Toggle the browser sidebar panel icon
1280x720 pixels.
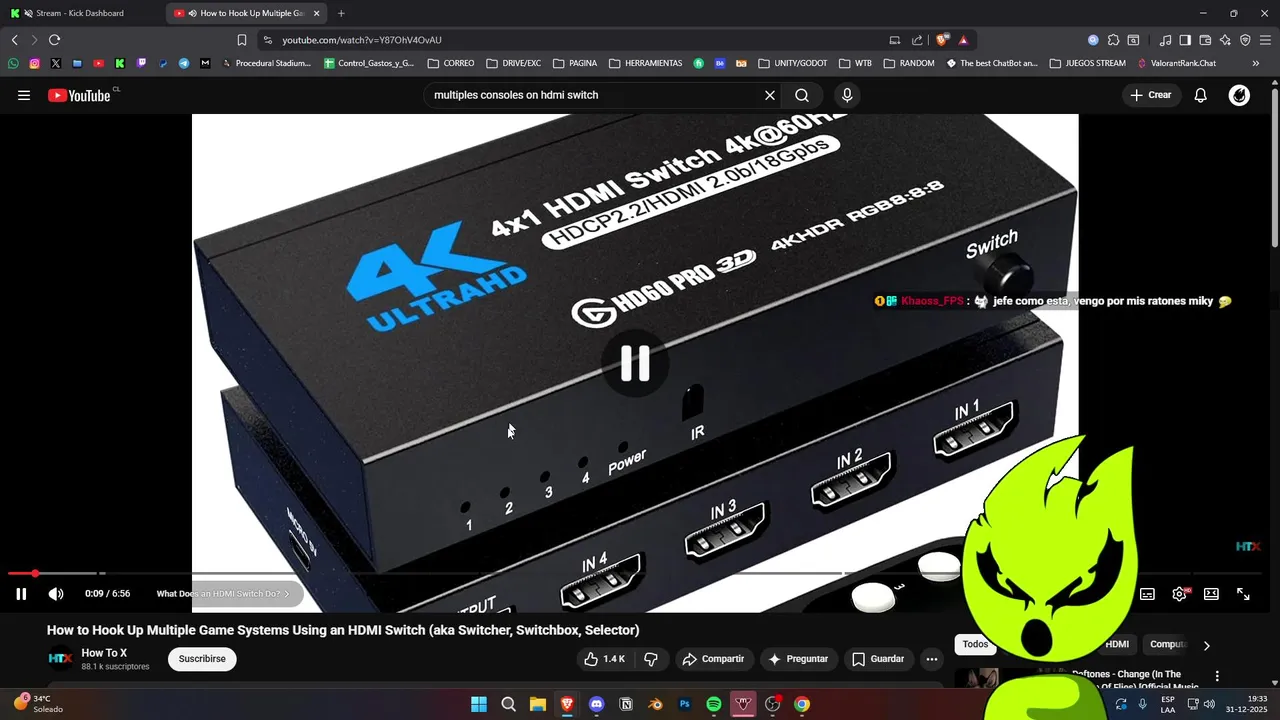1185,40
